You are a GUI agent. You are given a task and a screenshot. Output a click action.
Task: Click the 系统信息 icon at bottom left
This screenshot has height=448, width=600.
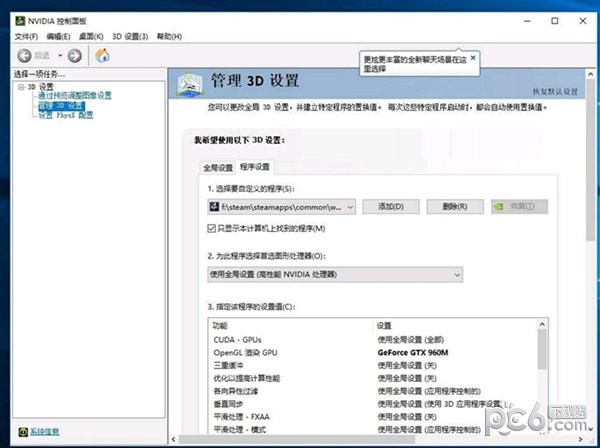23,432
